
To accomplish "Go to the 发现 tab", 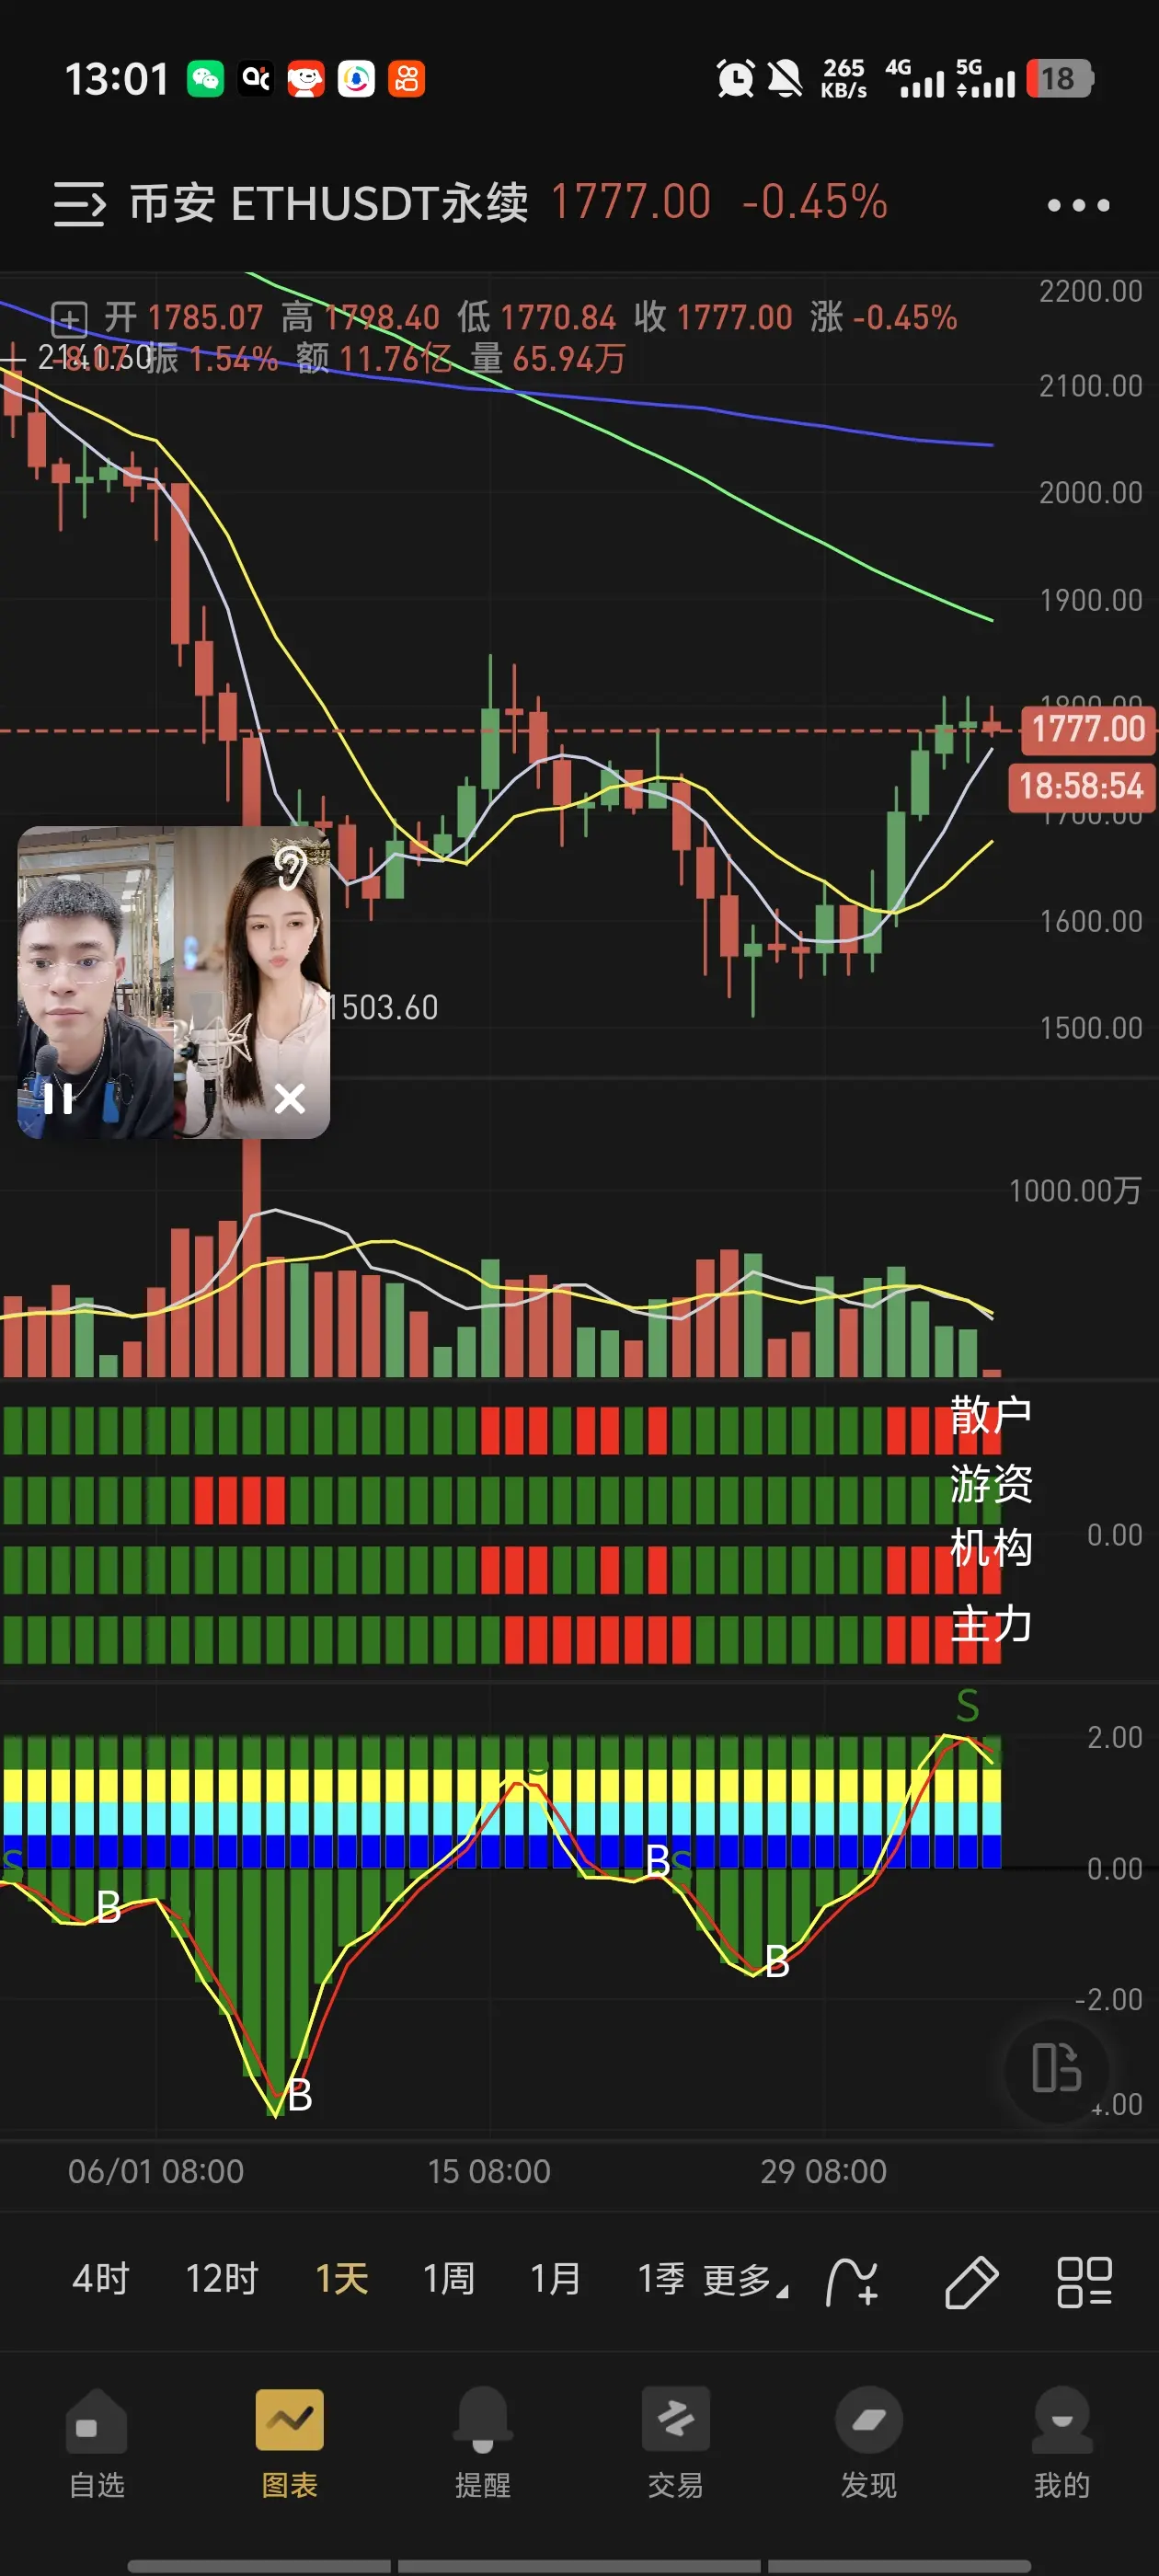I will click(x=868, y=2443).
